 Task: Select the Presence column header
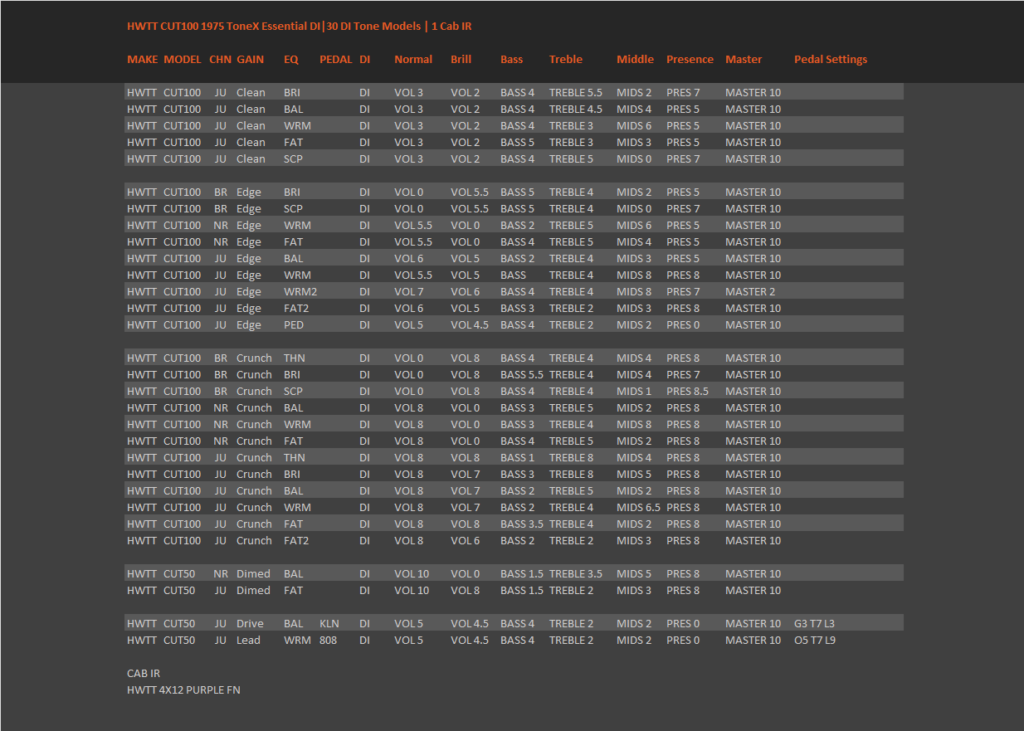(x=689, y=59)
